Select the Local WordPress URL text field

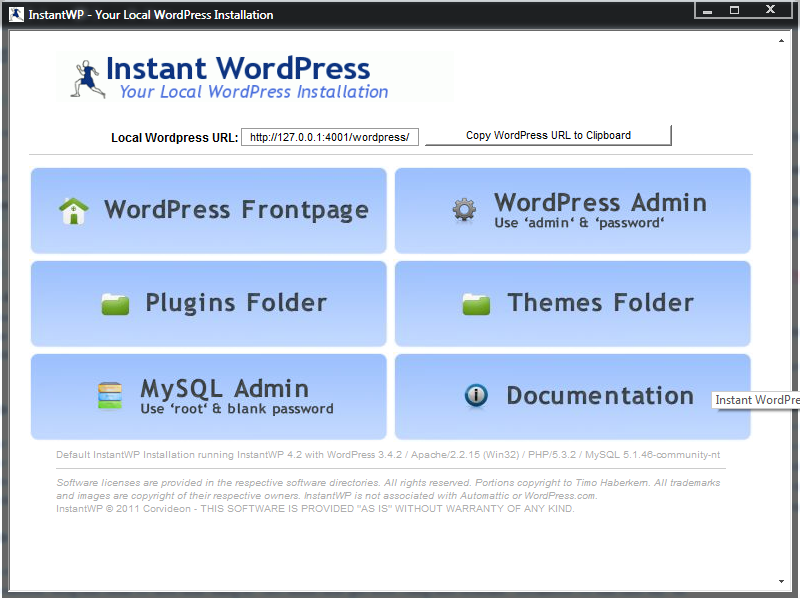coord(330,136)
